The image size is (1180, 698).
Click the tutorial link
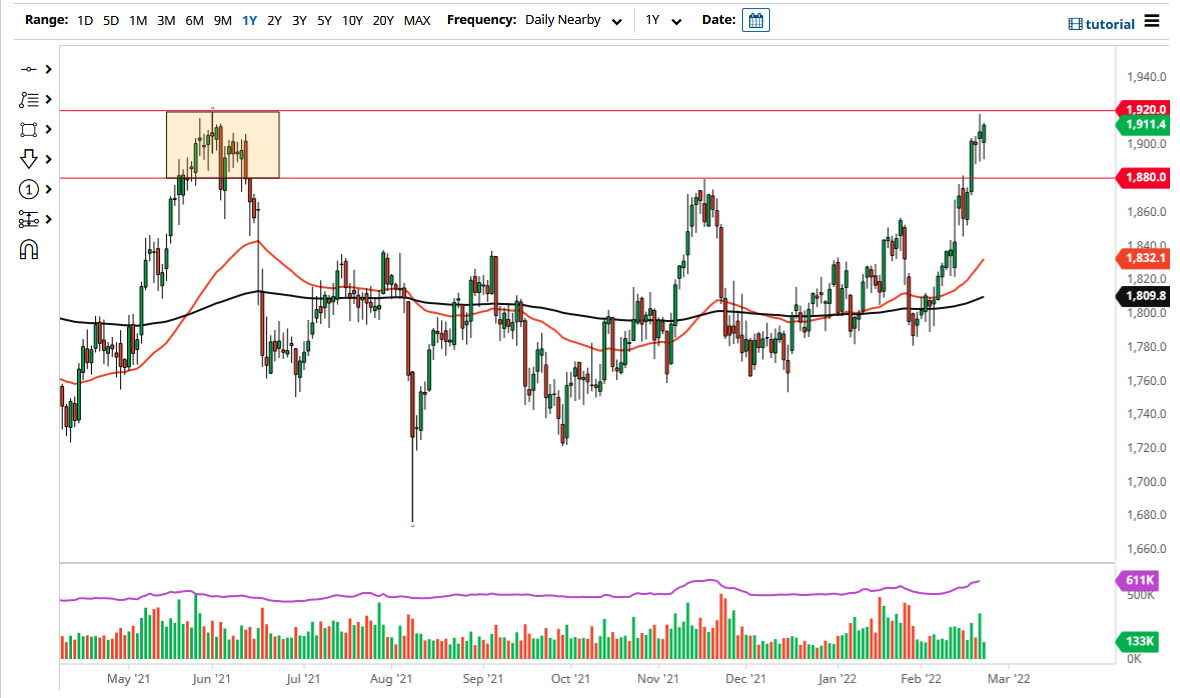[1110, 22]
